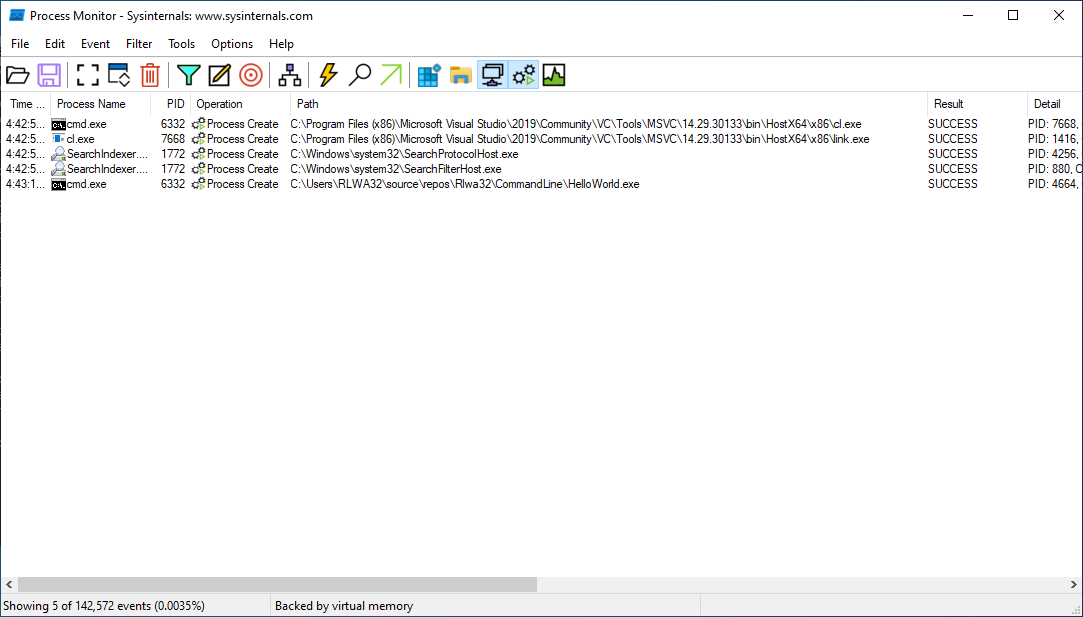Save the captured events
Screen dimensions: 1083x617
[49, 74]
